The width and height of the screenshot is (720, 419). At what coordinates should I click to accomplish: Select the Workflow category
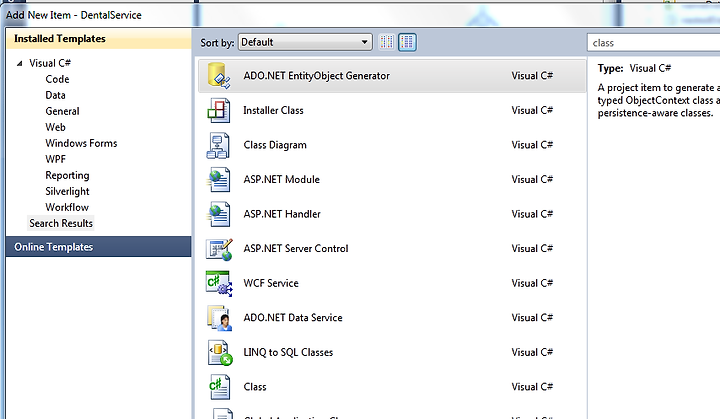point(67,207)
